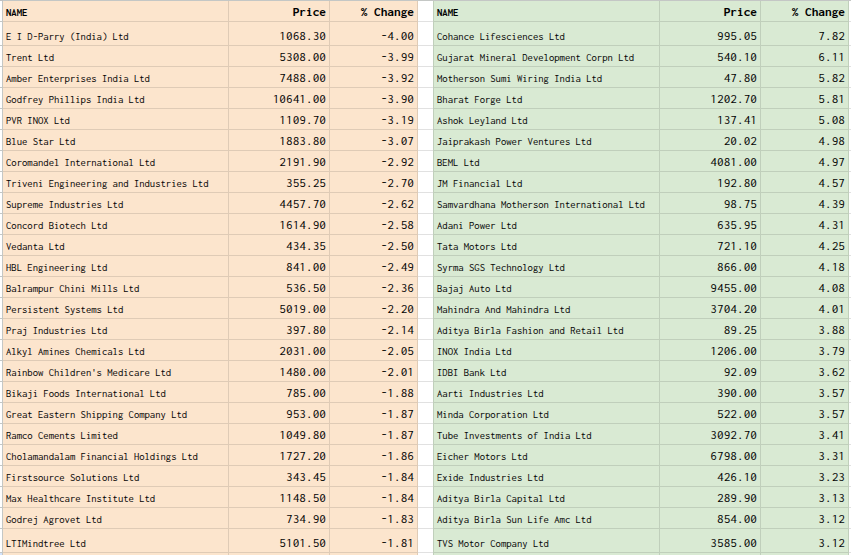Click the NAME header of the orange table

coord(17,13)
